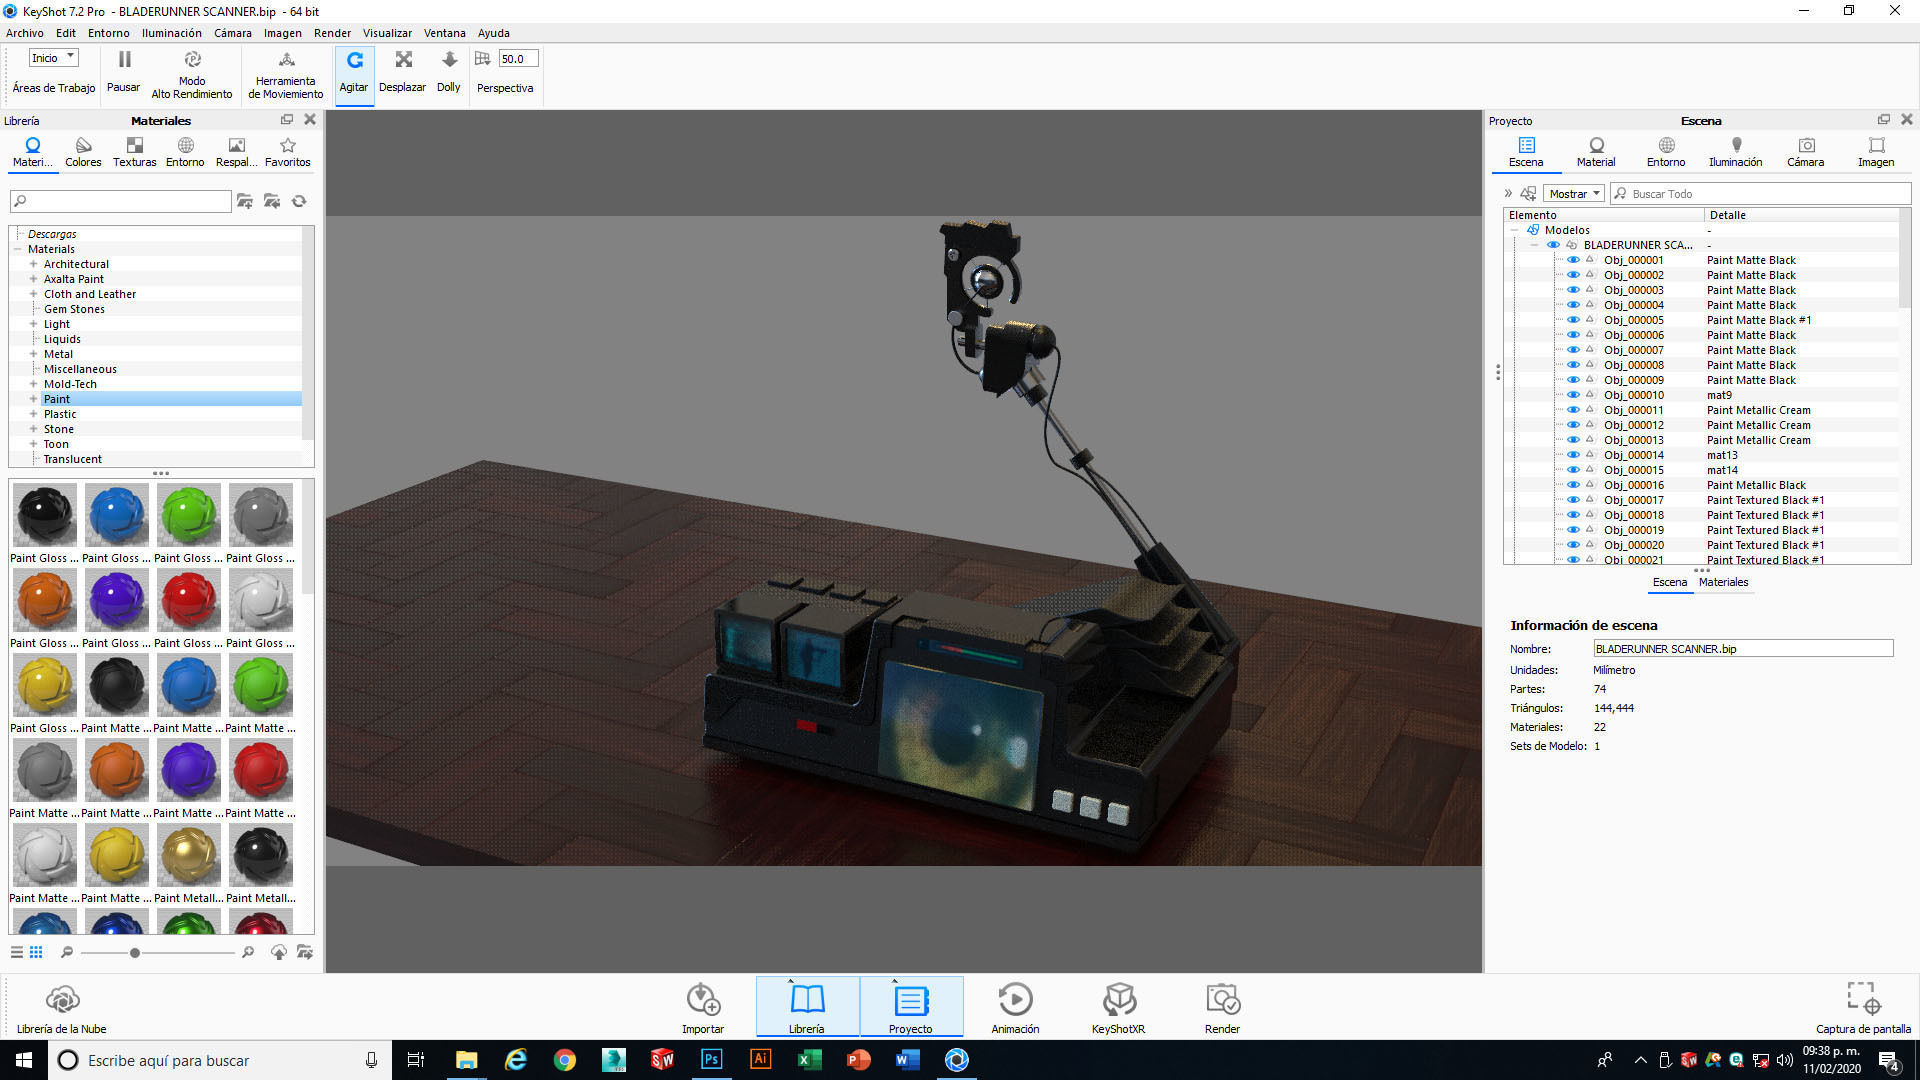This screenshot has height=1080, width=1920.
Task: Open the Cámara project tab
Action: 1805,152
